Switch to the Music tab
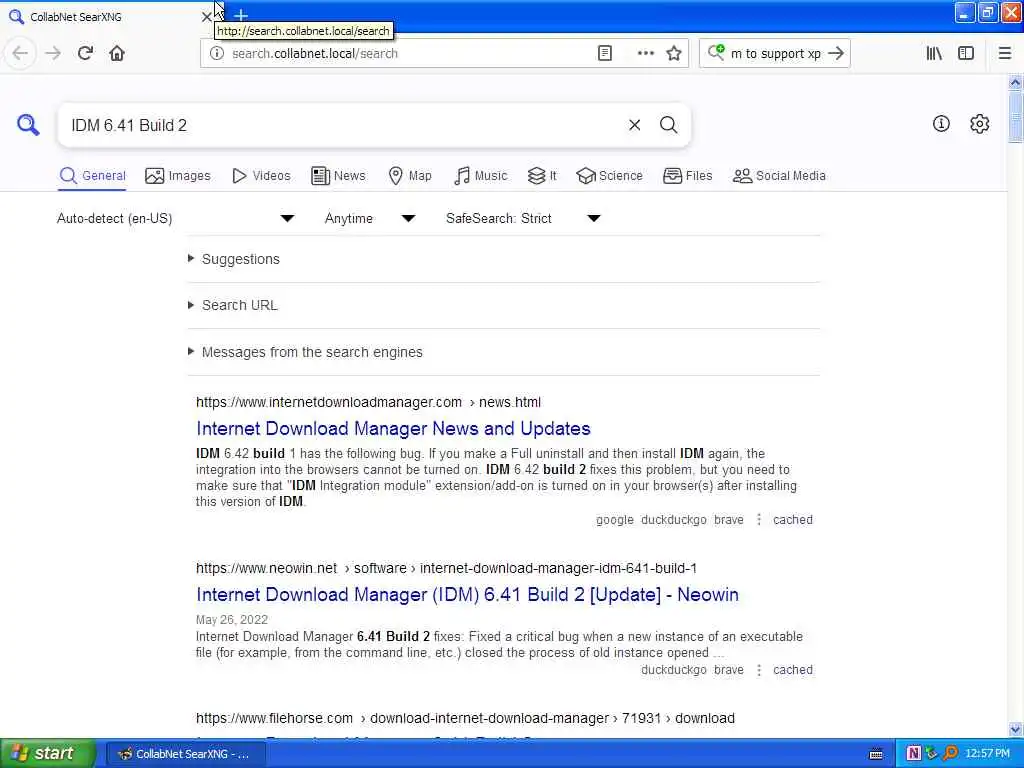This screenshot has width=1024, height=768. coord(481,176)
